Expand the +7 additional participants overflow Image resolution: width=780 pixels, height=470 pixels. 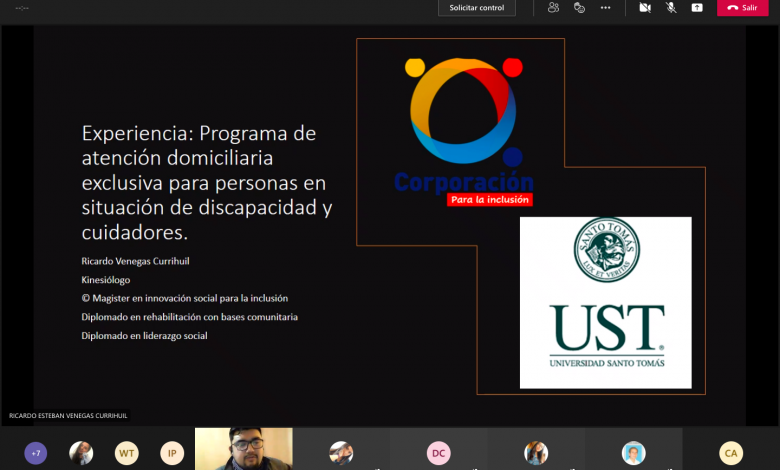(x=36, y=453)
